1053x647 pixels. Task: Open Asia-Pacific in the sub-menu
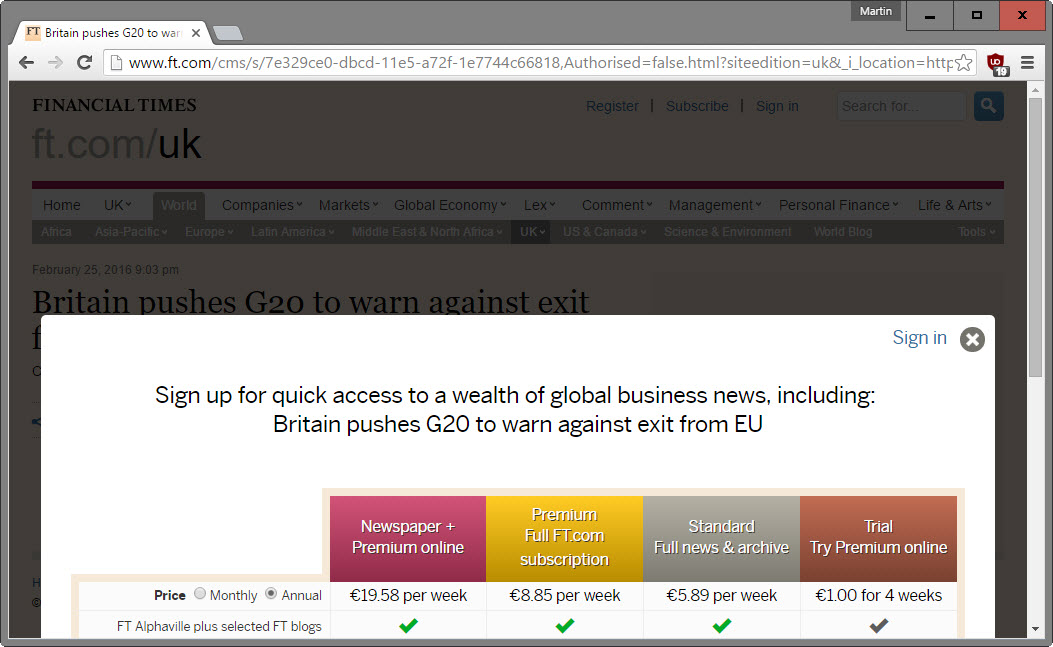[131, 232]
